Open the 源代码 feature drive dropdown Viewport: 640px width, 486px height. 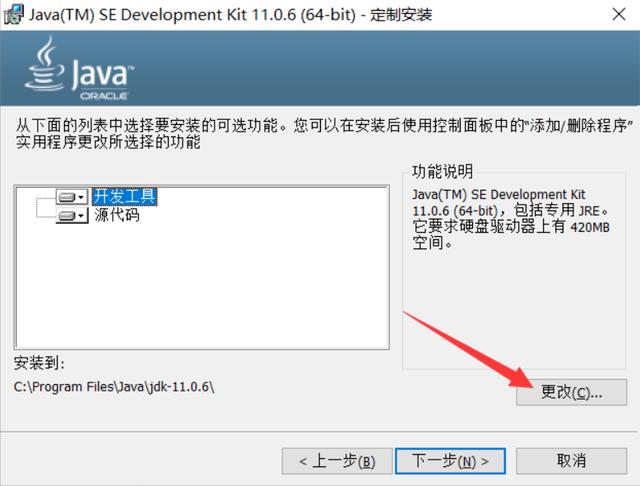point(72,215)
